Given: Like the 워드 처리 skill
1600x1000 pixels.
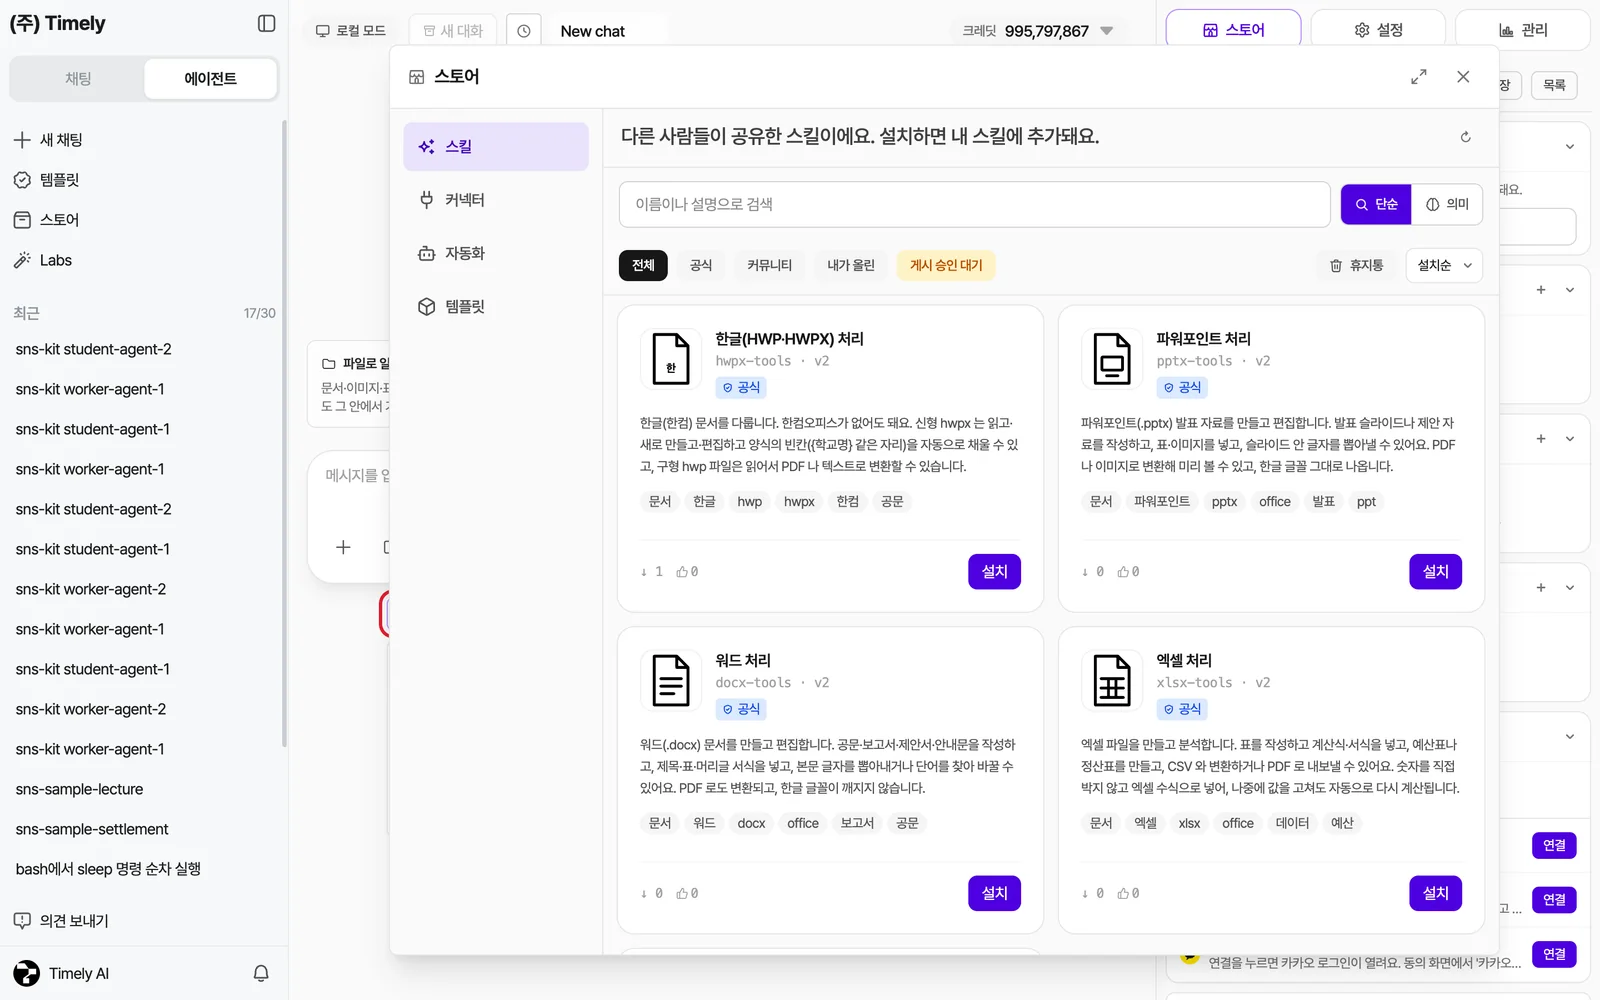Looking at the screenshot, I should pos(687,894).
